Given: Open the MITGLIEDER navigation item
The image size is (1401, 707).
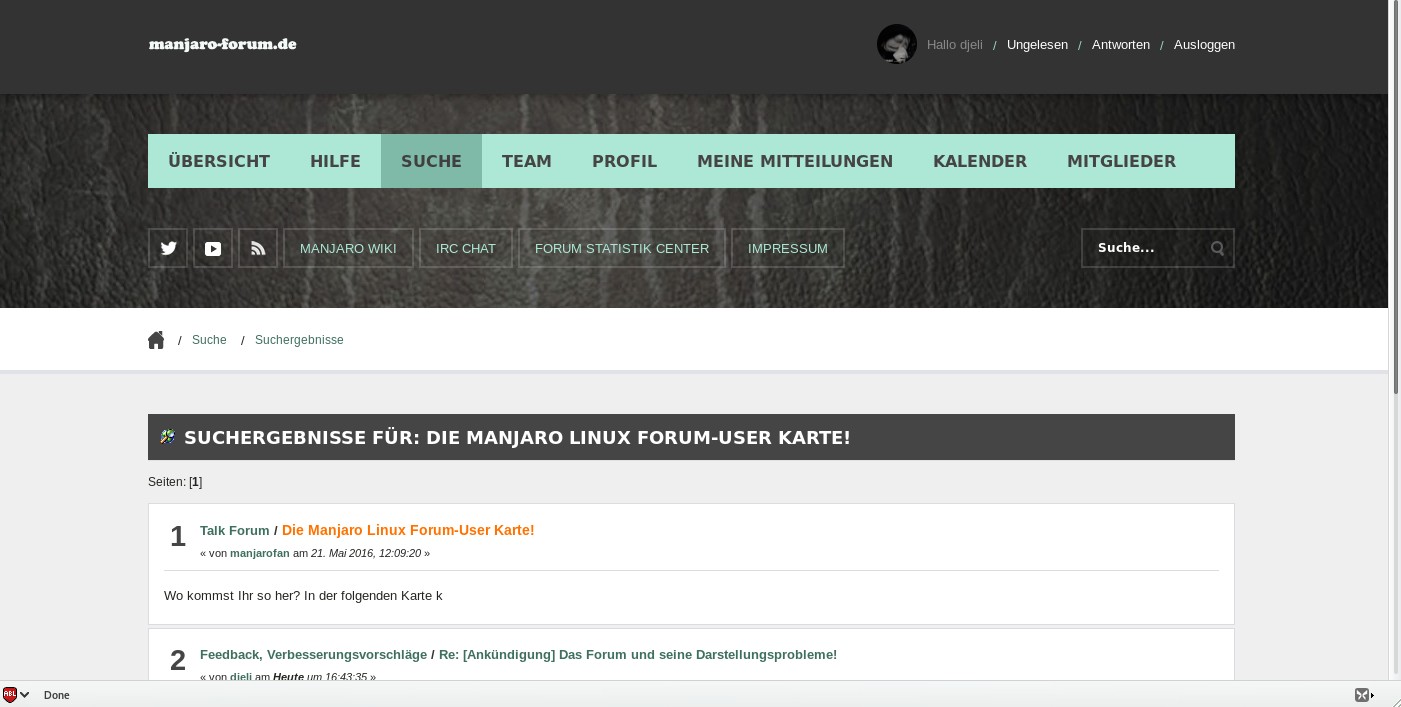Looking at the screenshot, I should point(1121,161).
